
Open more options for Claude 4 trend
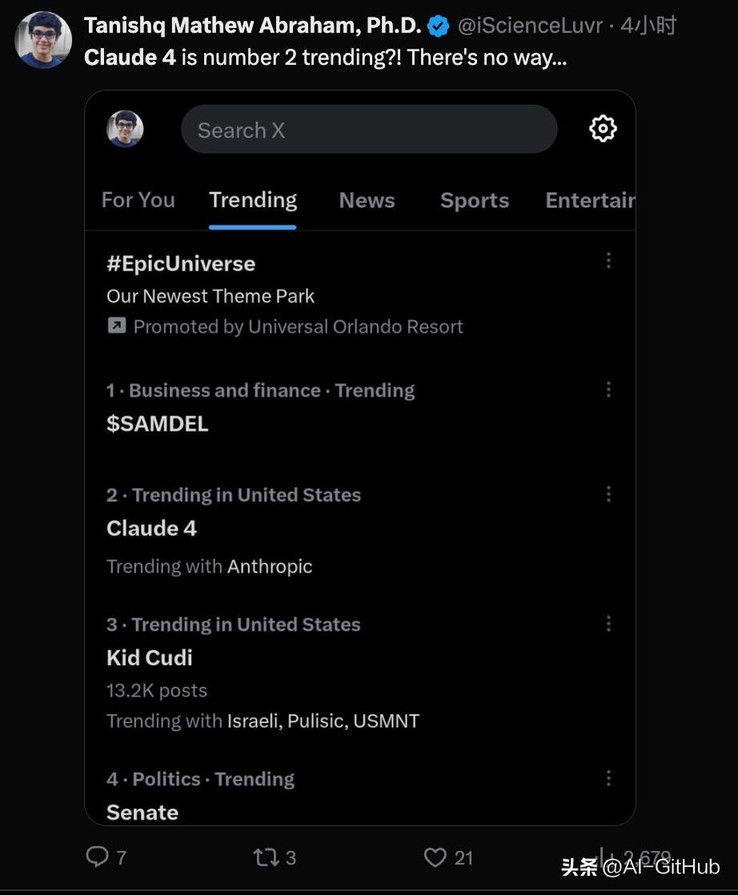[x=608, y=494]
